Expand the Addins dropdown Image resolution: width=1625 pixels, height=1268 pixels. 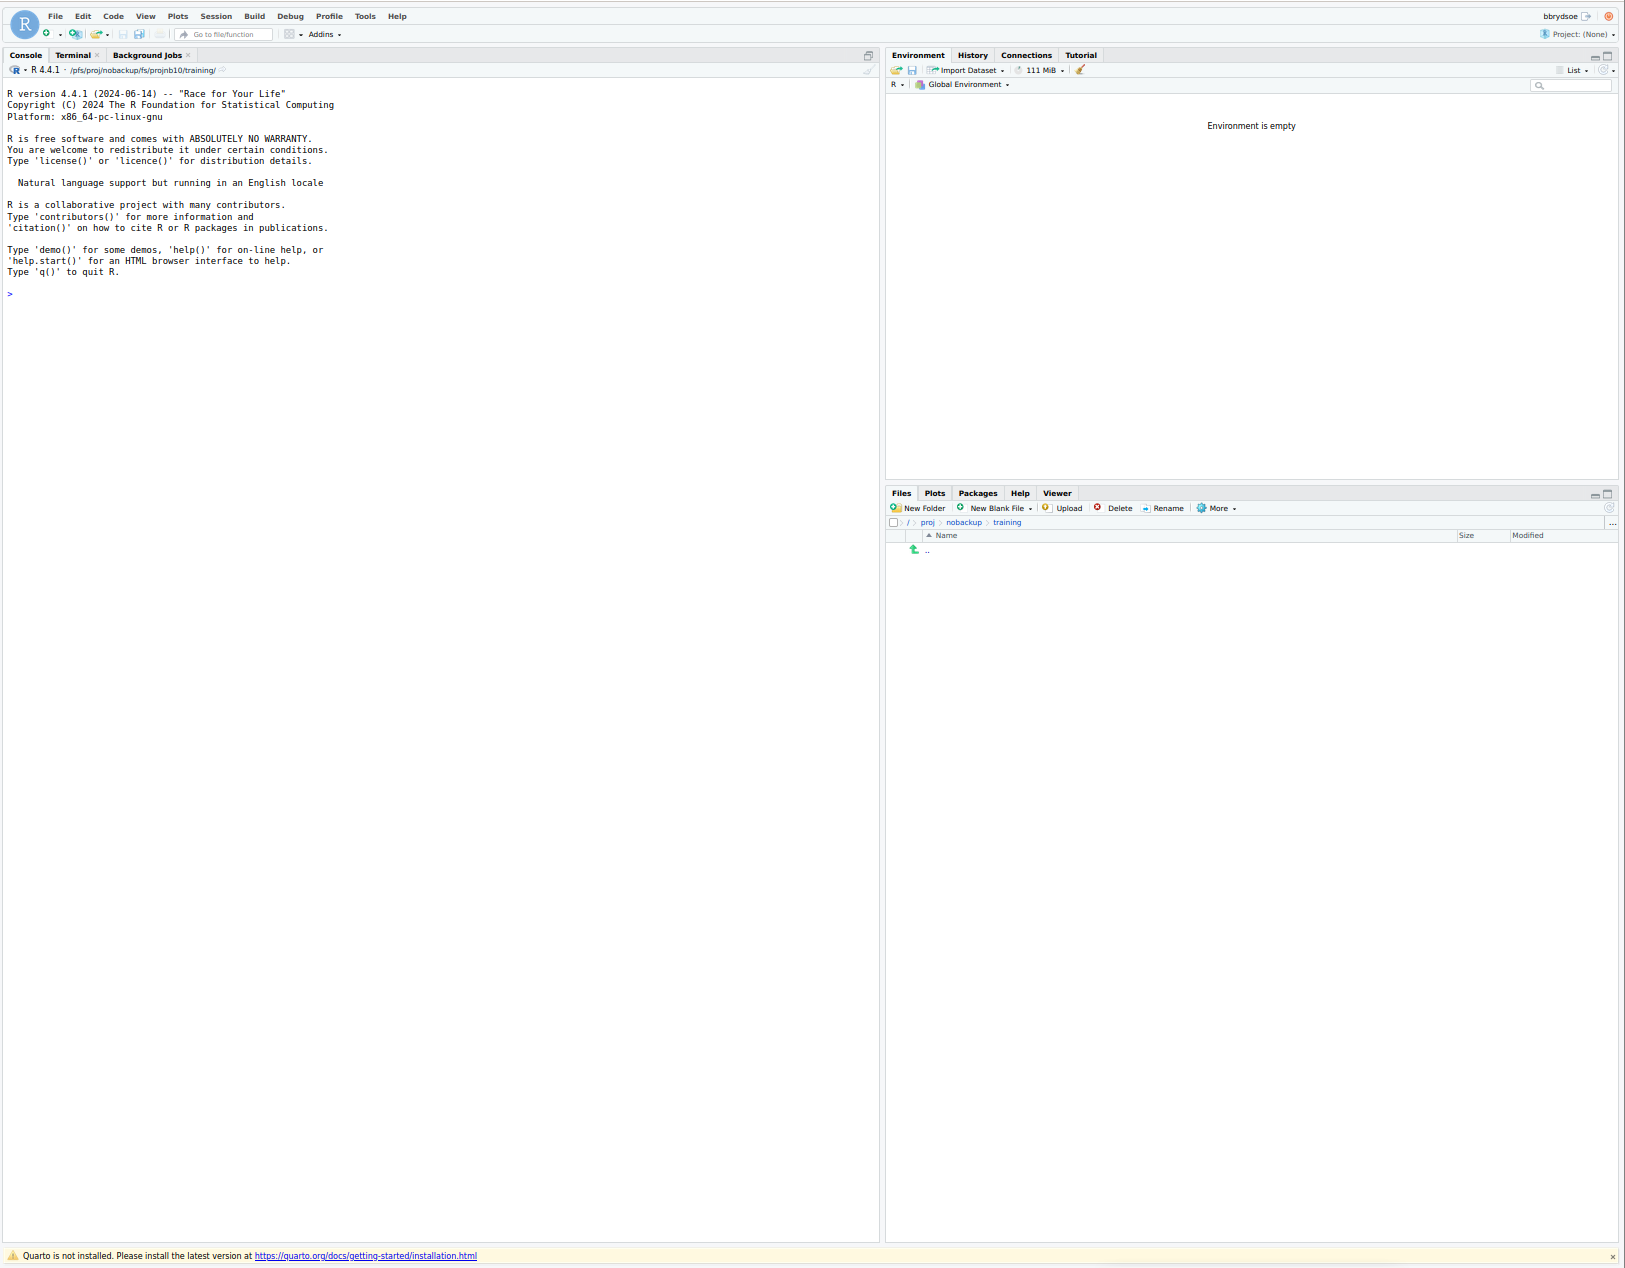(x=324, y=34)
